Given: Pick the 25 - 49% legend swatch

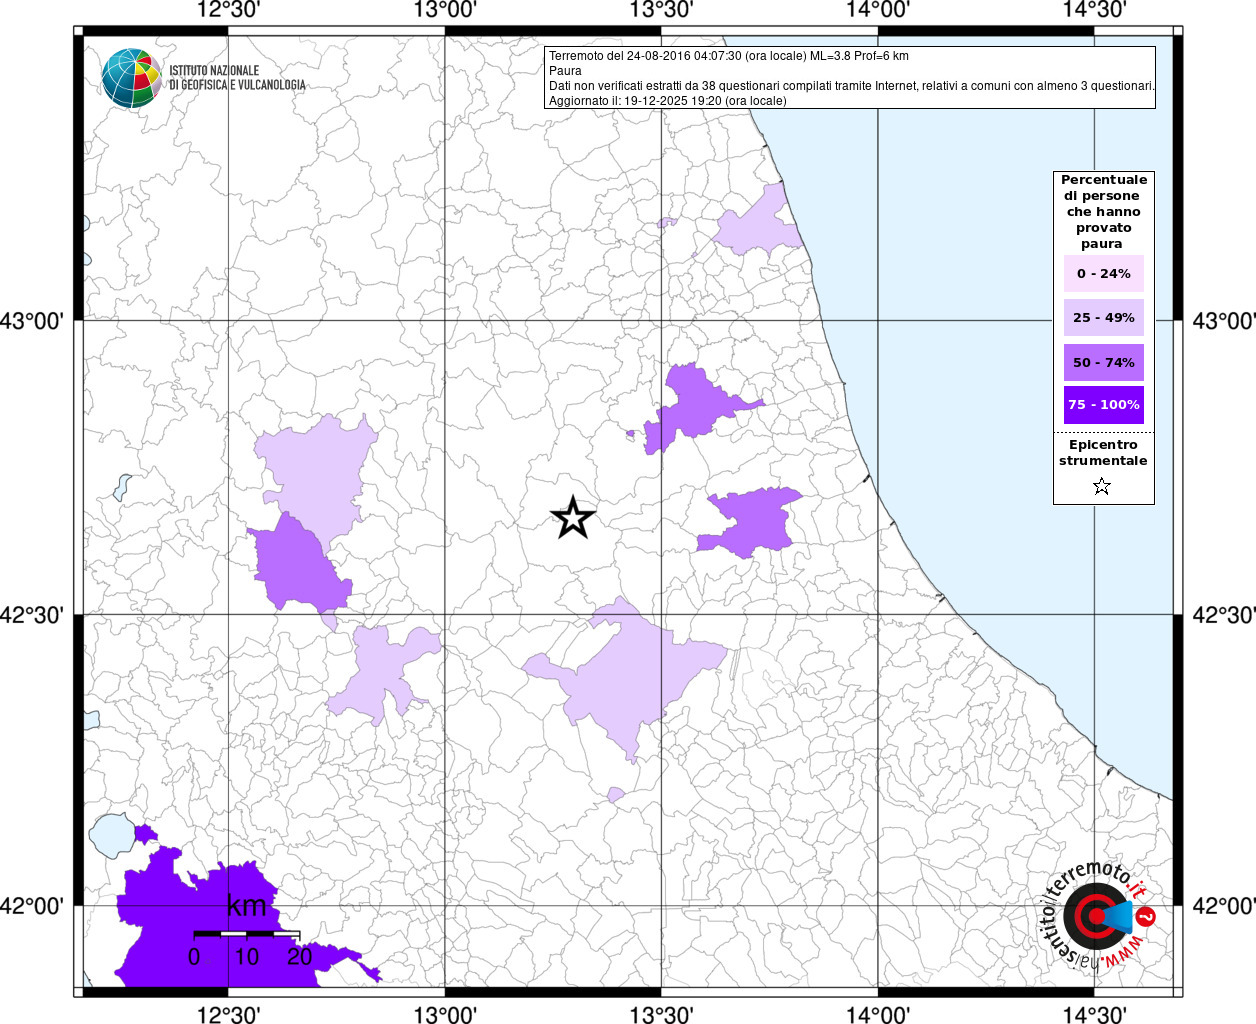Looking at the screenshot, I should (x=1103, y=318).
